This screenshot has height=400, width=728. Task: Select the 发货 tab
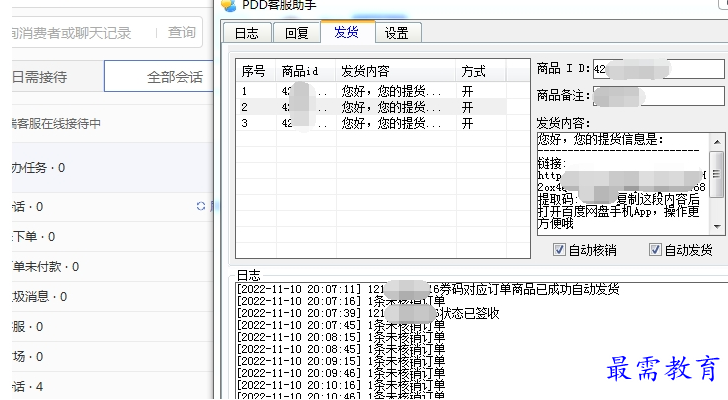347,32
